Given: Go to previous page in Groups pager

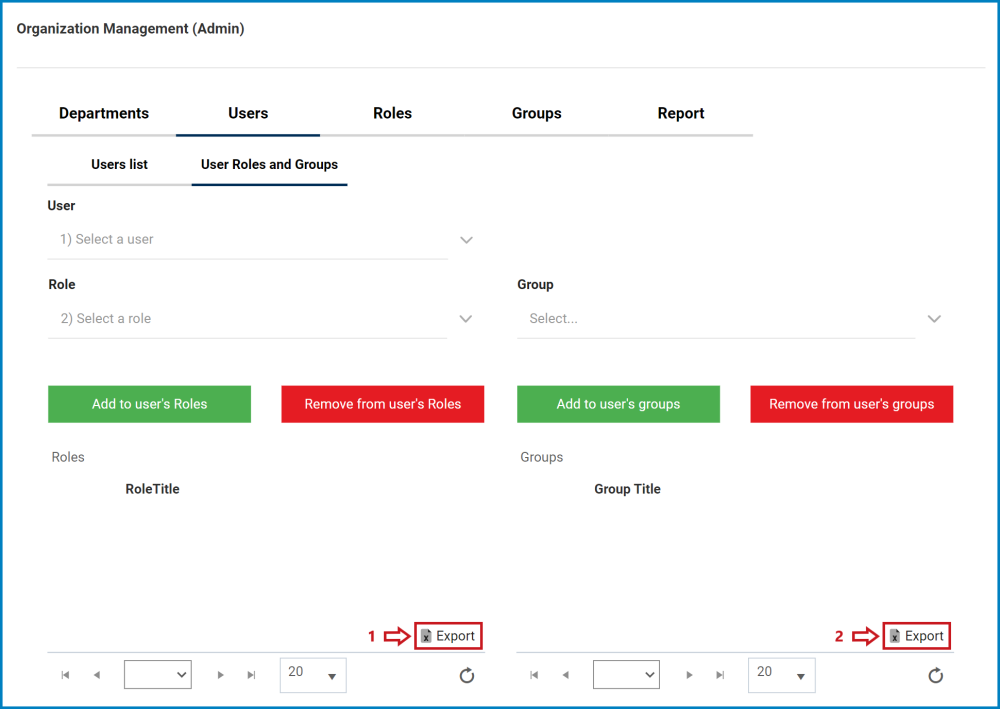Looking at the screenshot, I should 566,675.
